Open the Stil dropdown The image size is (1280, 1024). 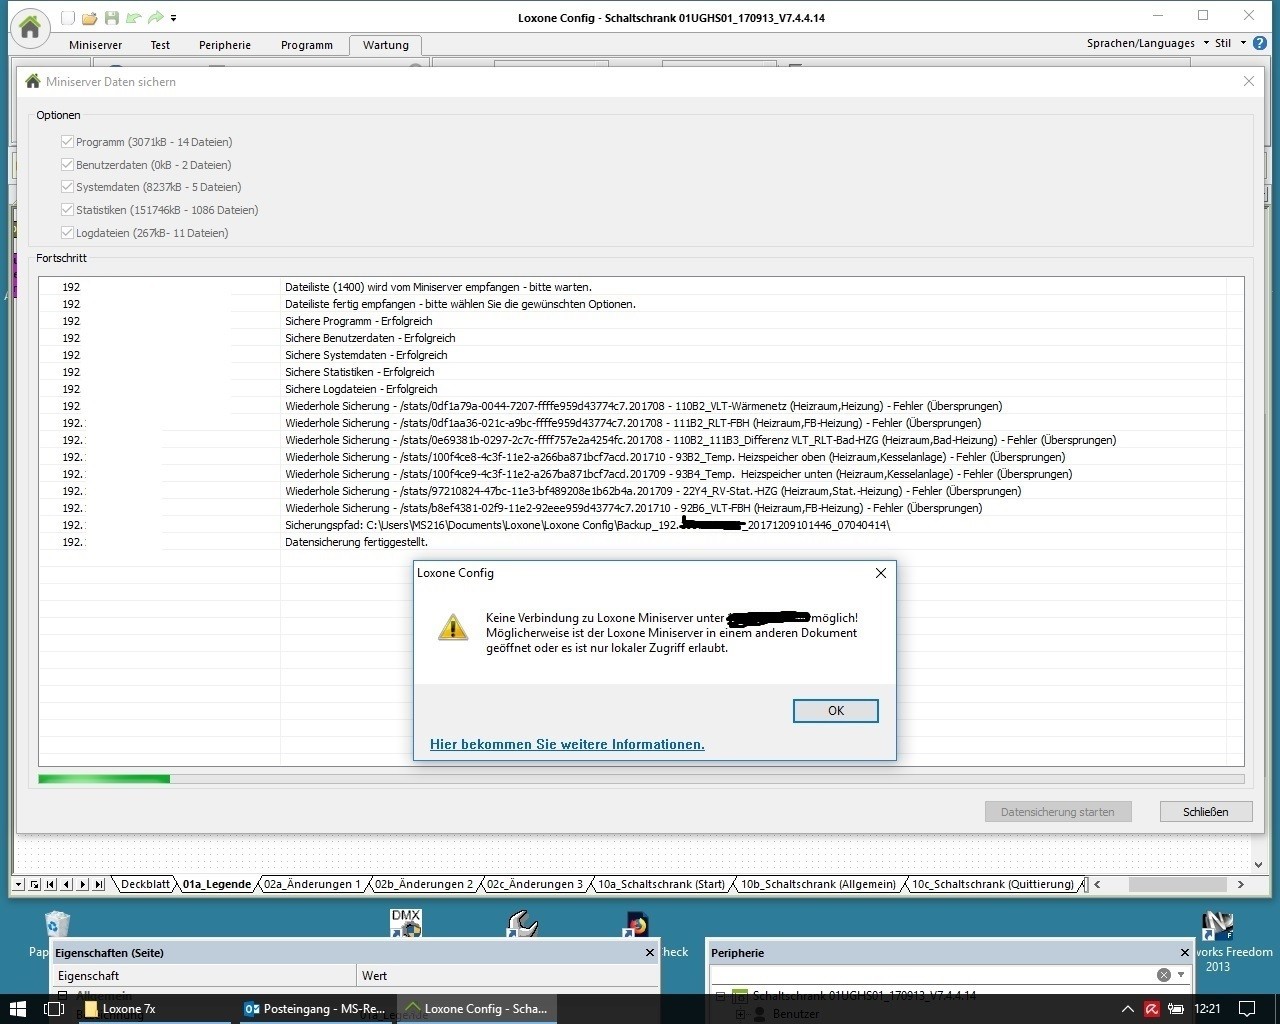pyautogui.click(x=1230, y=43)
